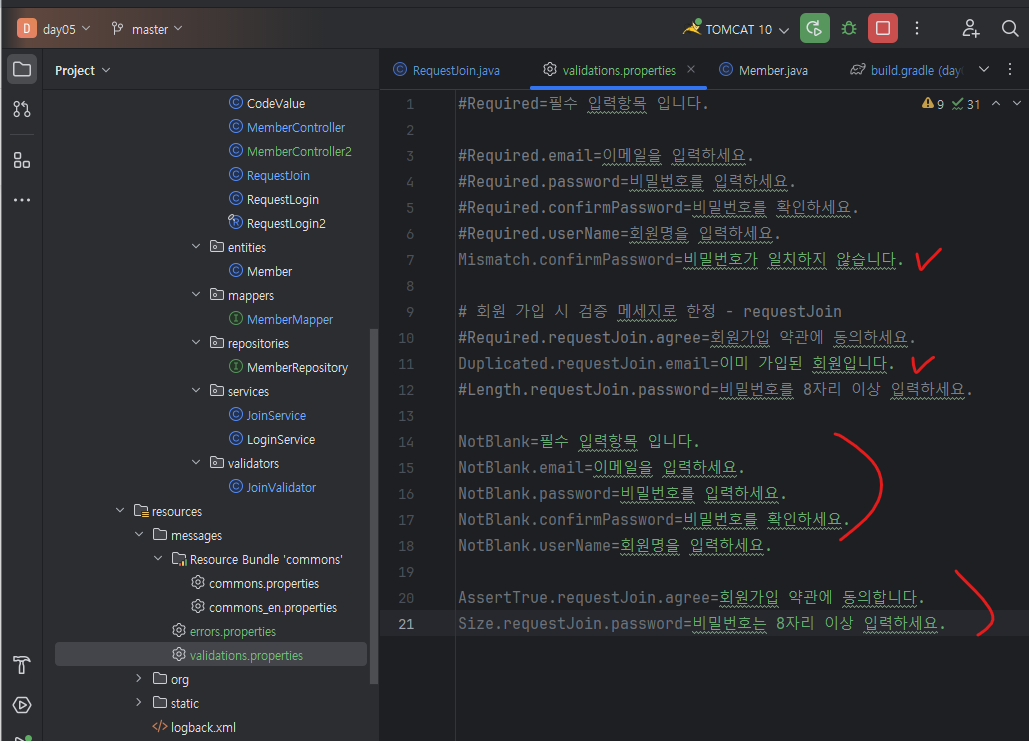This screenshot has height=741, width=1029.
Task: Open the master branch dropdown
Action: click(x=148, y=29)
